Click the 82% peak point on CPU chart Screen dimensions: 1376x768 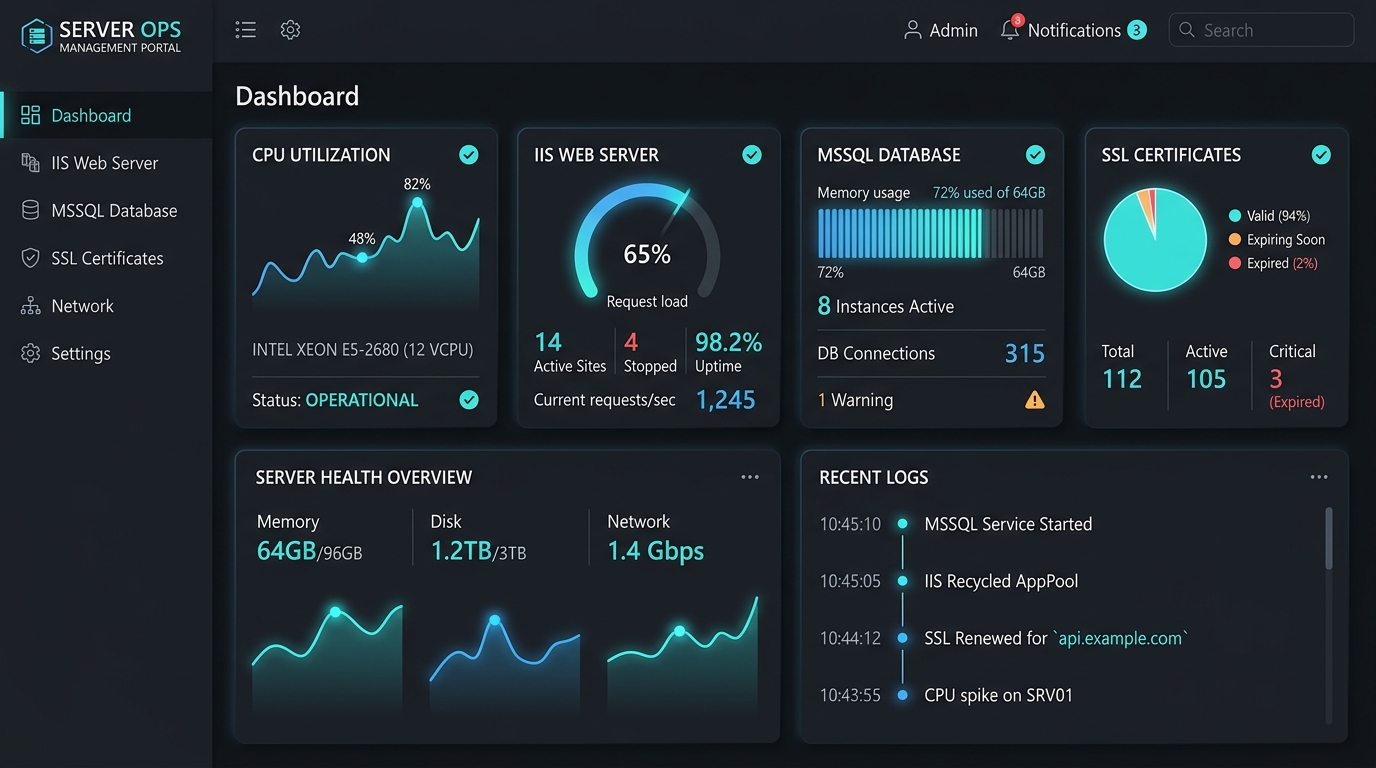pyautogui.click(x=417, y=202)
